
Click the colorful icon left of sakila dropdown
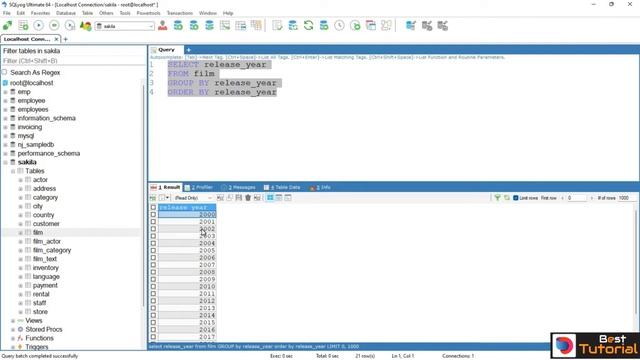86,26
